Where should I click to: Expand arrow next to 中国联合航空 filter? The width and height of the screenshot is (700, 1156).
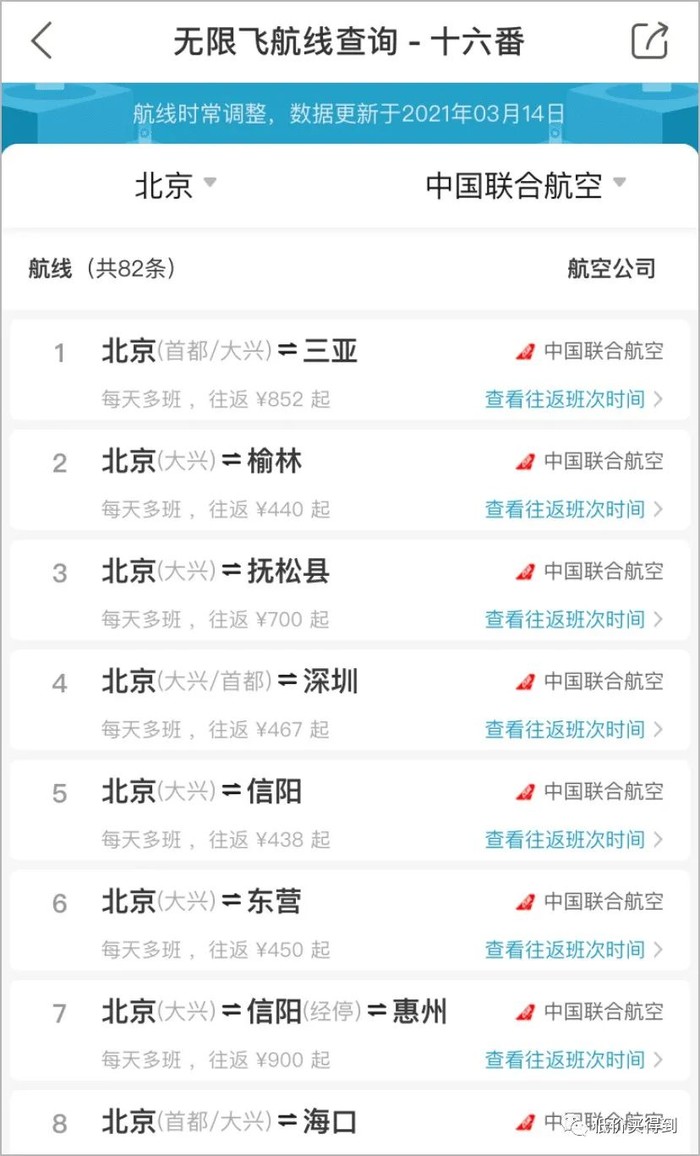pos(619,183)
